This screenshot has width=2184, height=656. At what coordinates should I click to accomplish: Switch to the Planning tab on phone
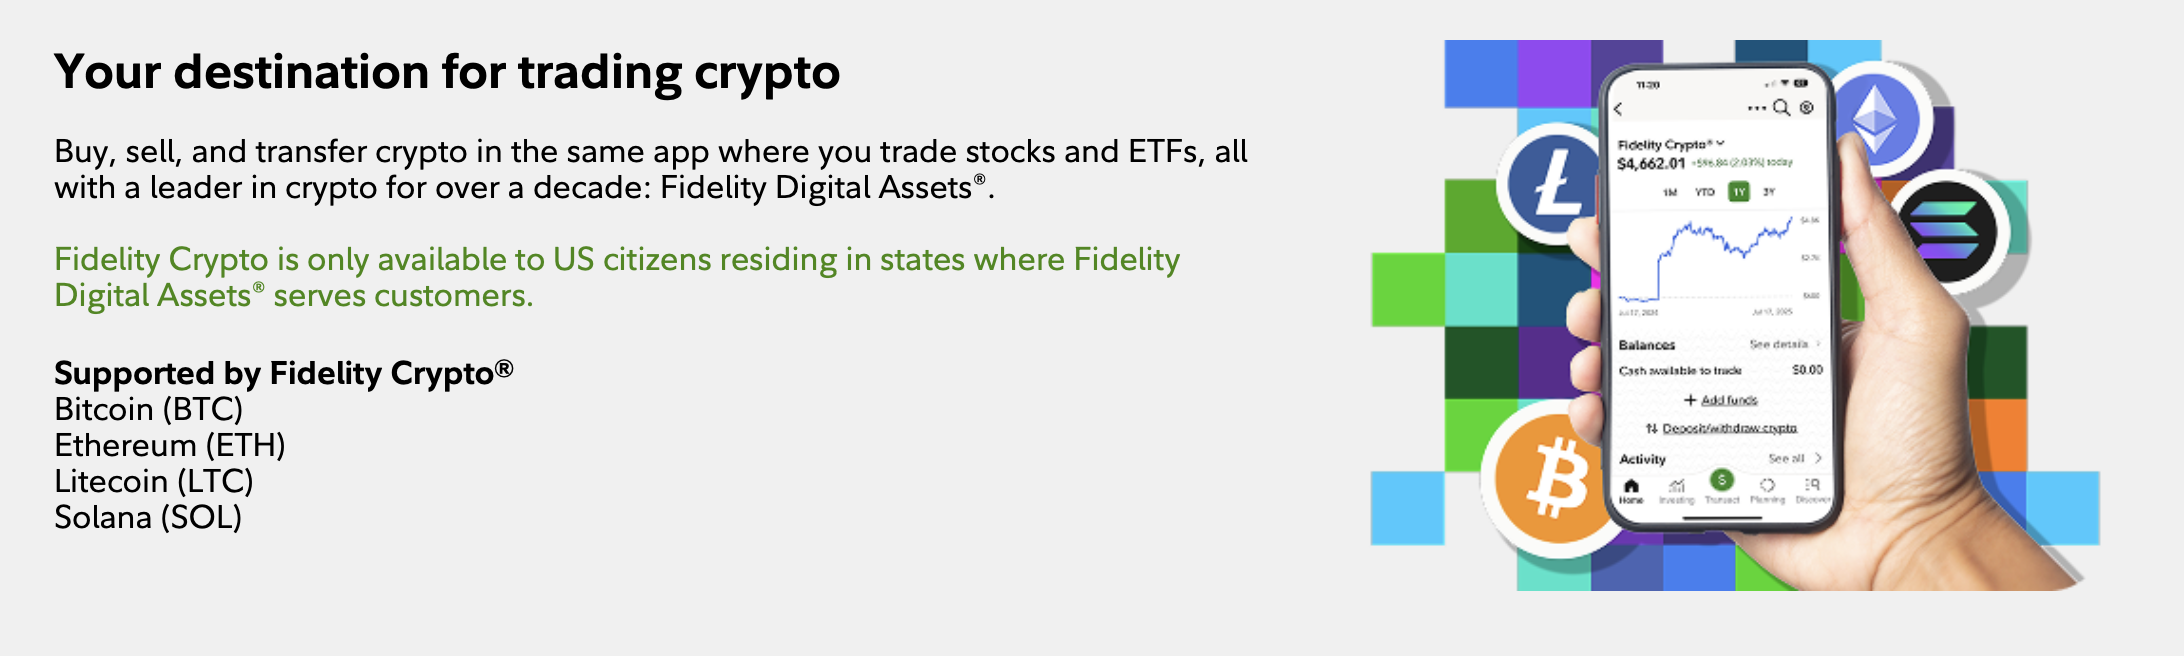pos(1767,490)
